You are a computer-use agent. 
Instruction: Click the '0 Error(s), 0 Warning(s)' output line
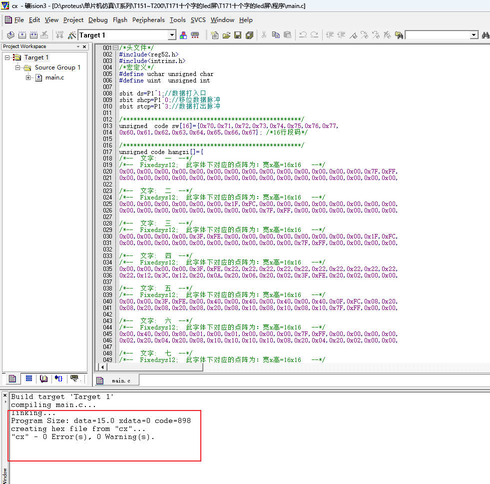[x=83, y=437]
